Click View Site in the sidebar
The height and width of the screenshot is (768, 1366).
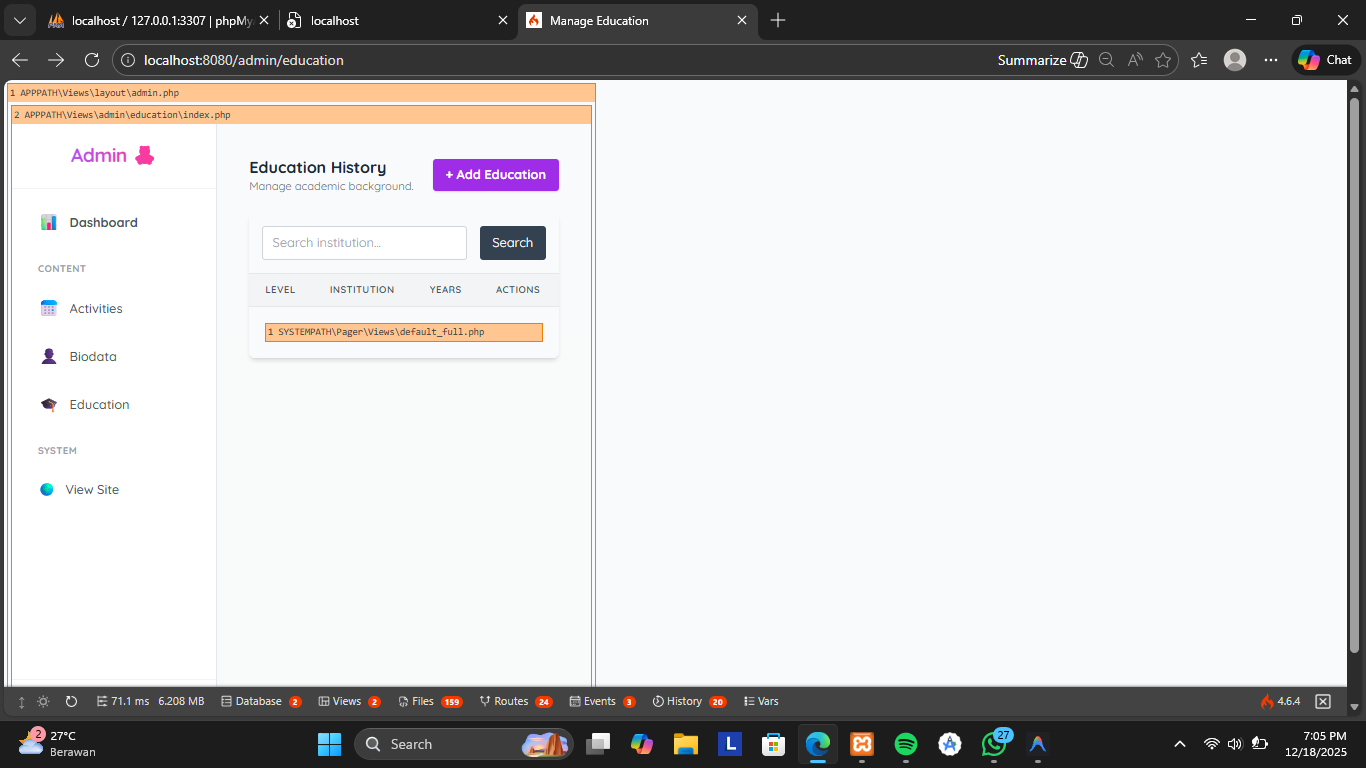92,490
